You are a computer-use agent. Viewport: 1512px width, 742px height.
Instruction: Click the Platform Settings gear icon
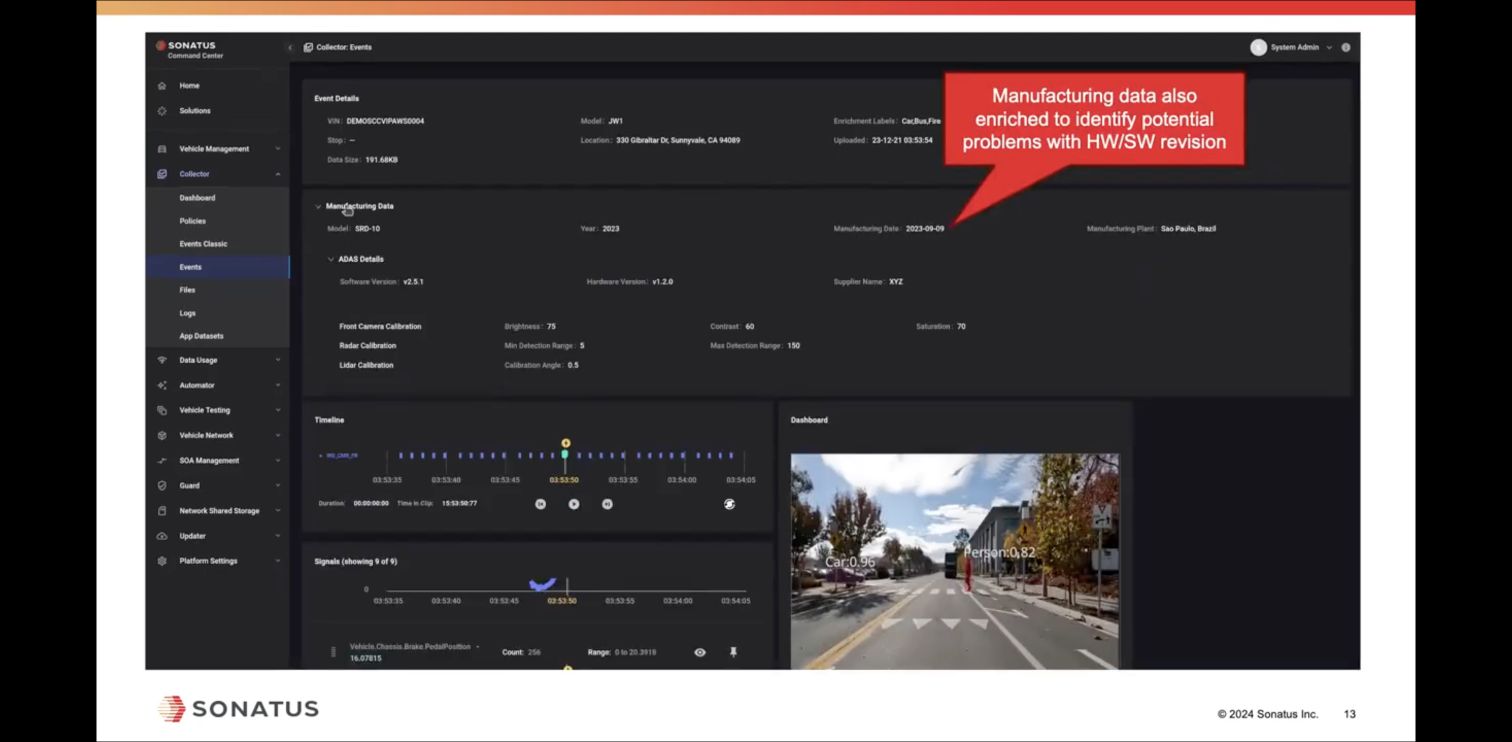click(x=162, y=561)
